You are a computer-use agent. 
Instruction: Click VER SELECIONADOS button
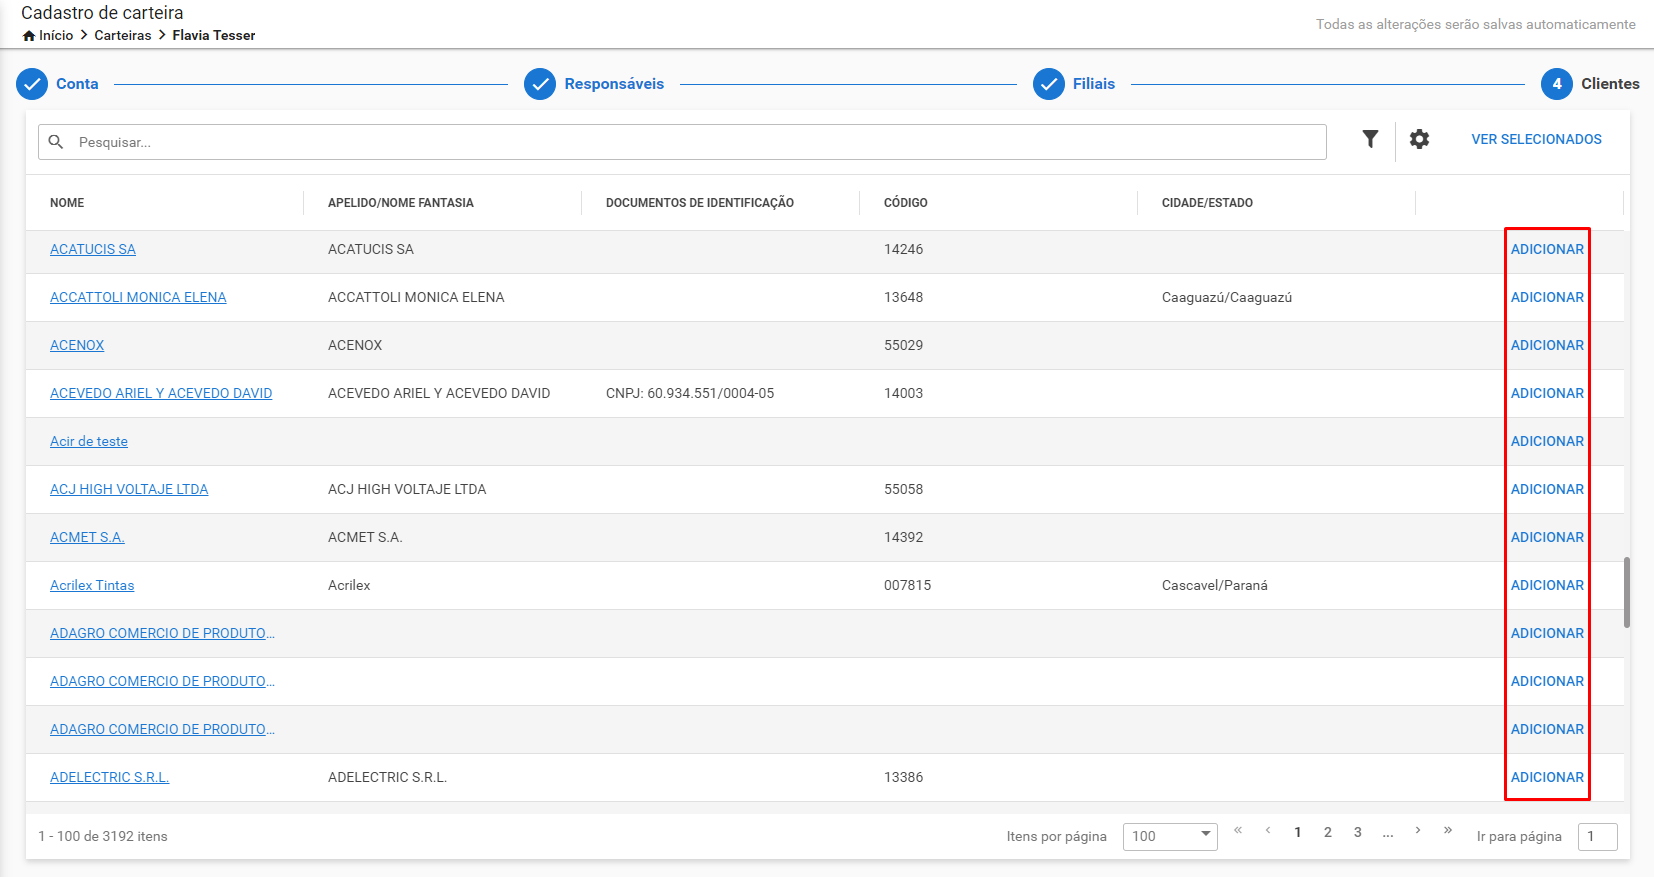click(1536, 139)
